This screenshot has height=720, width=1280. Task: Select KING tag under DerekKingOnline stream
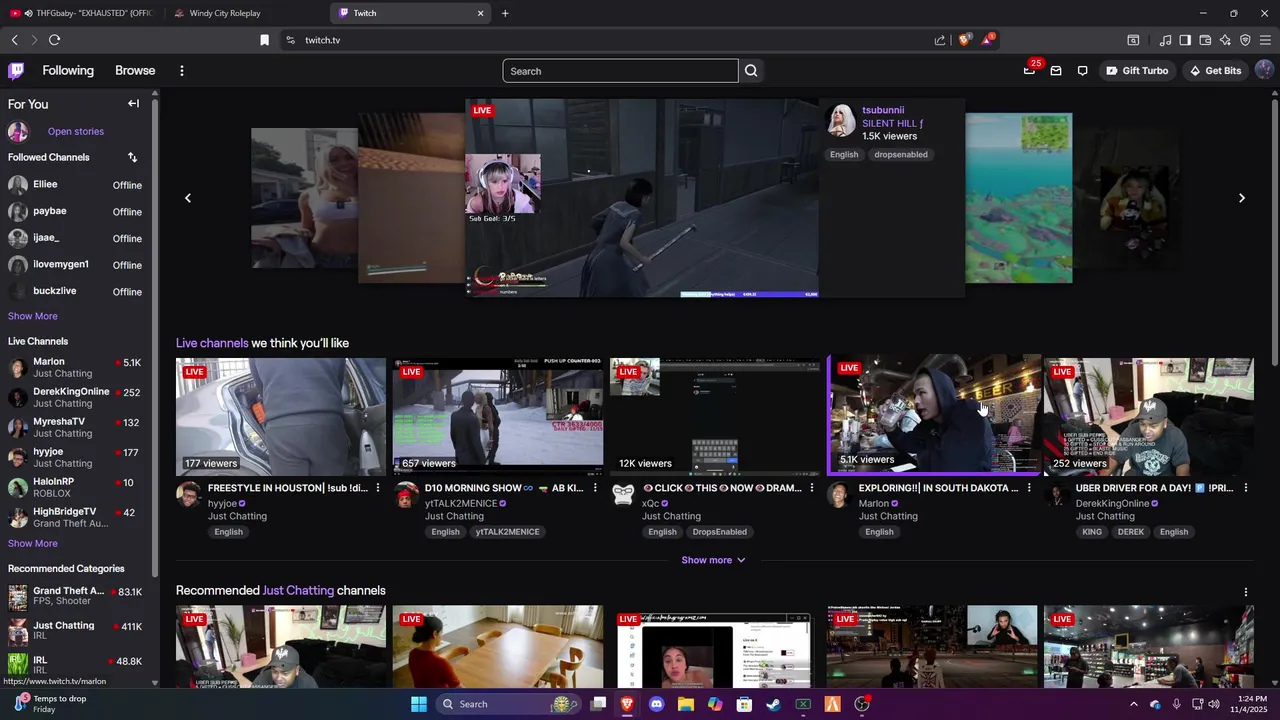coord(1092,532)
